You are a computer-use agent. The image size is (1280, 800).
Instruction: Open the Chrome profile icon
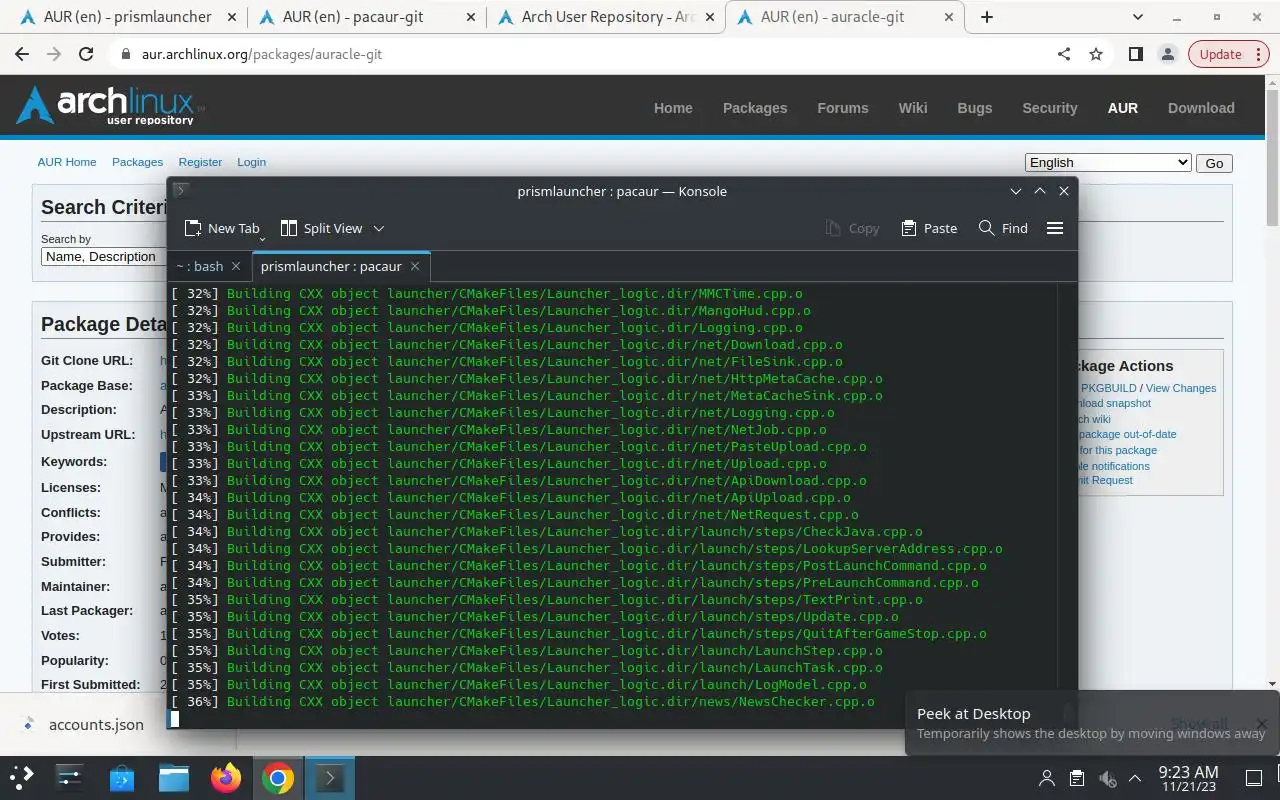click(1167, 54)
